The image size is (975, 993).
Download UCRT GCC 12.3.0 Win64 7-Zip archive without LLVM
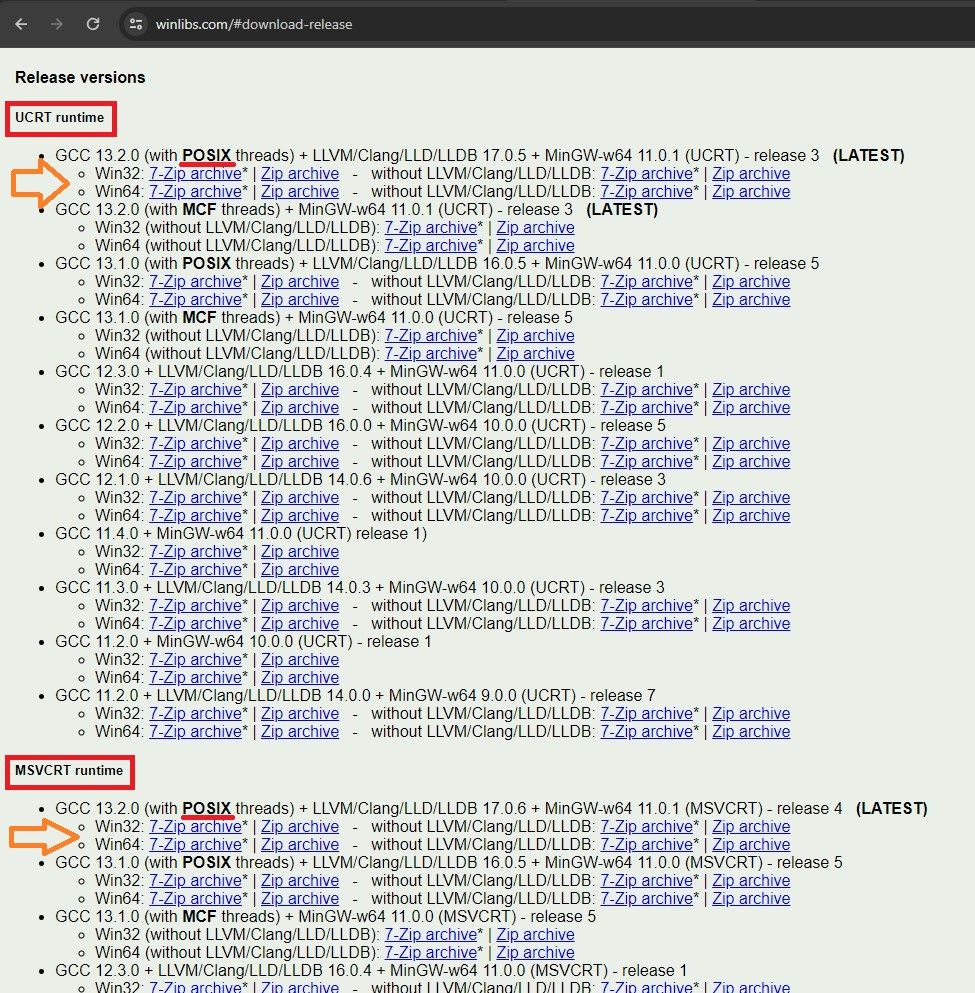pyautogui.click(x=646, y=407)
